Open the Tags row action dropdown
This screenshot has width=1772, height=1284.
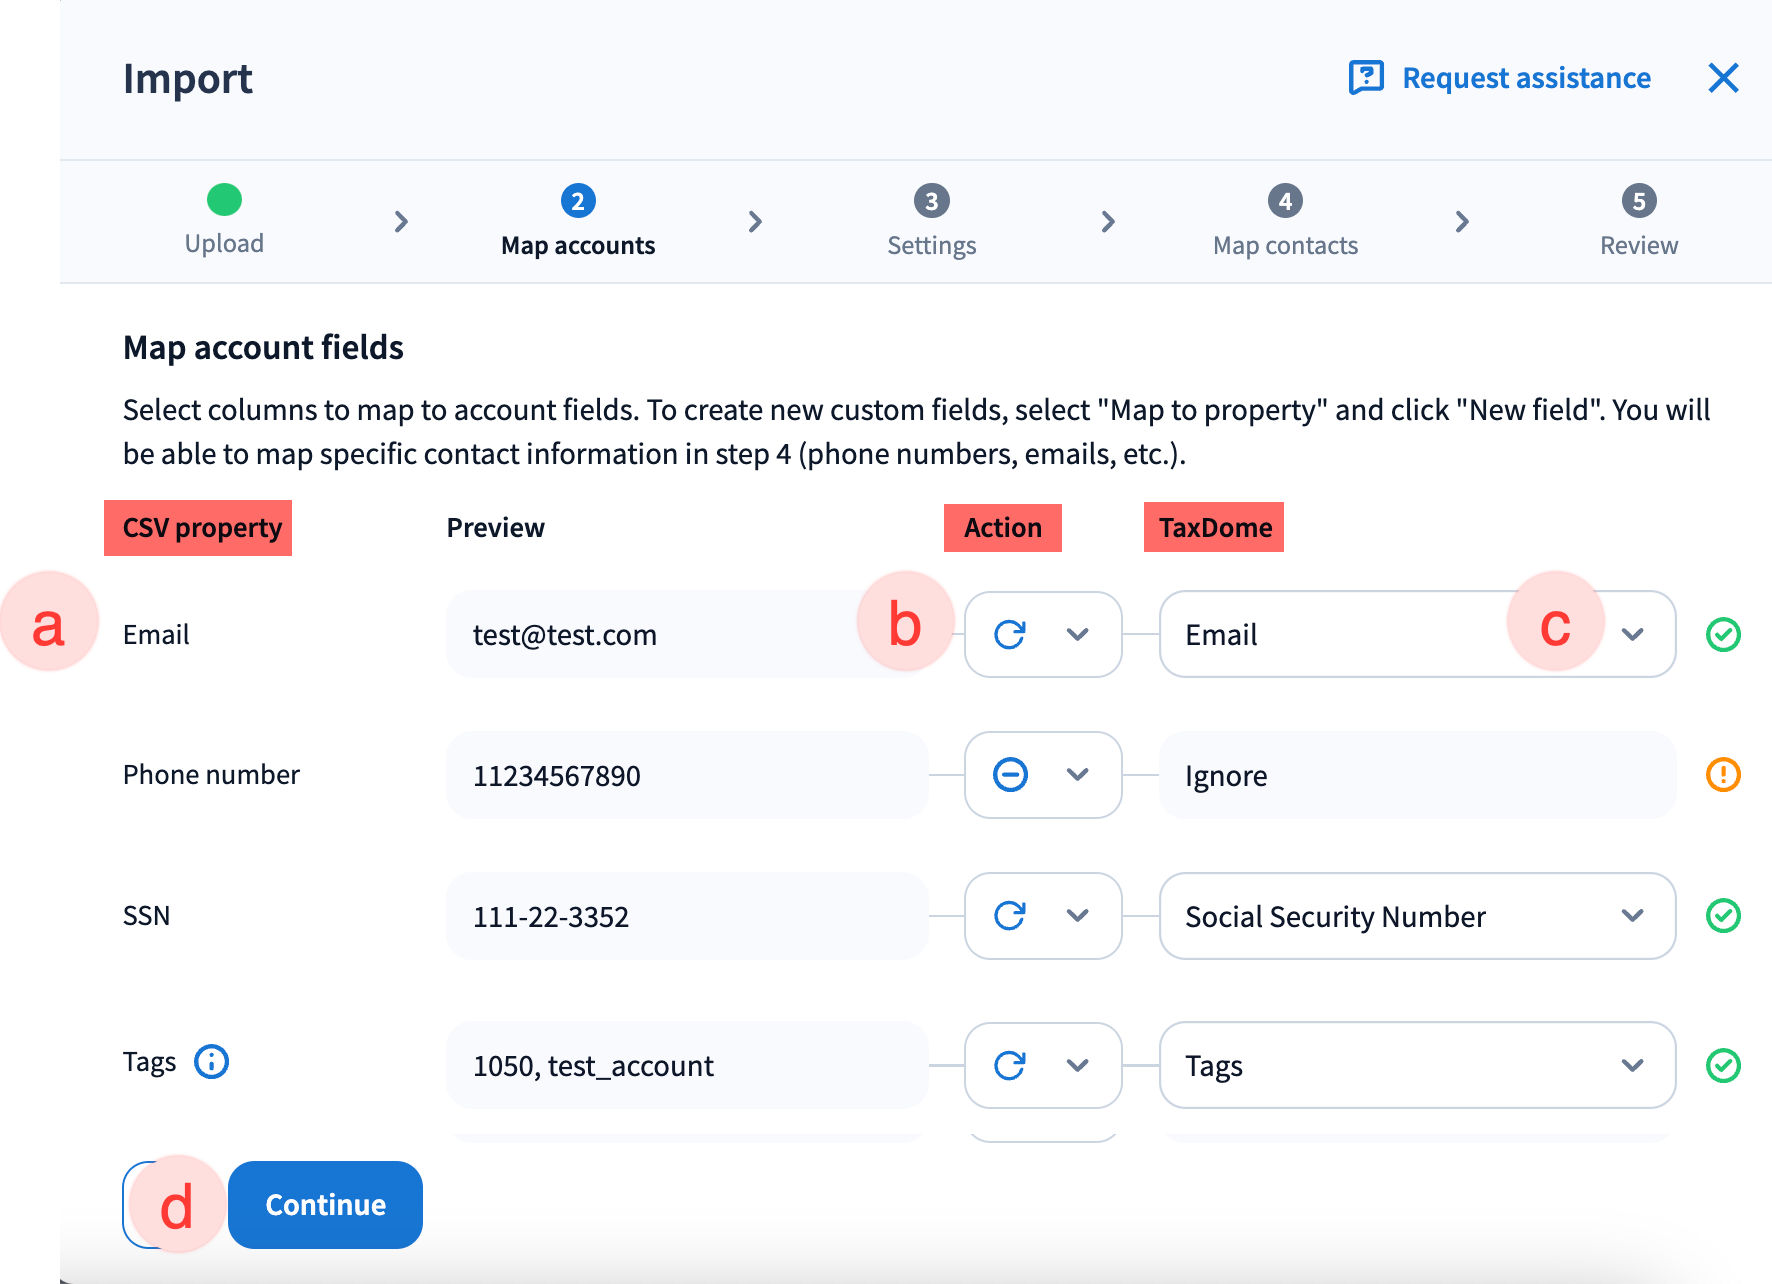(x=1076, y=1066)
